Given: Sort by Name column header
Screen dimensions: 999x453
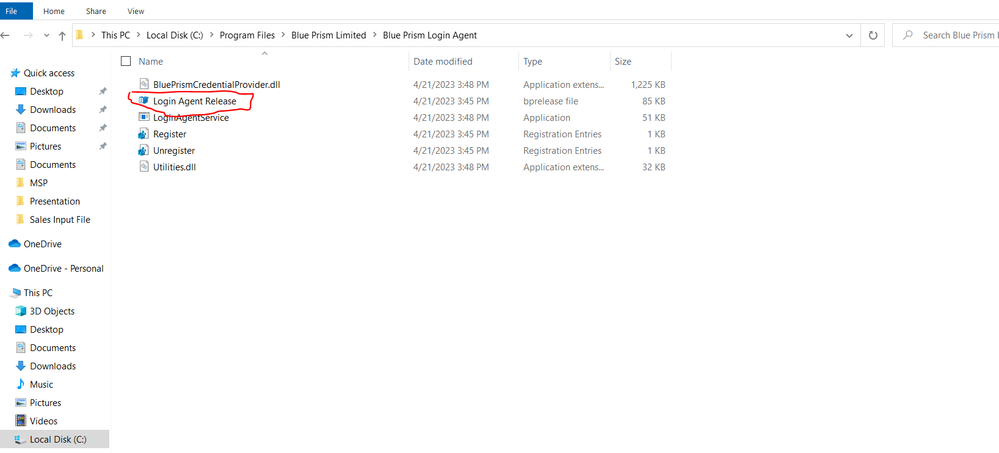Looking at the screenshot, I should pos(151,62).
